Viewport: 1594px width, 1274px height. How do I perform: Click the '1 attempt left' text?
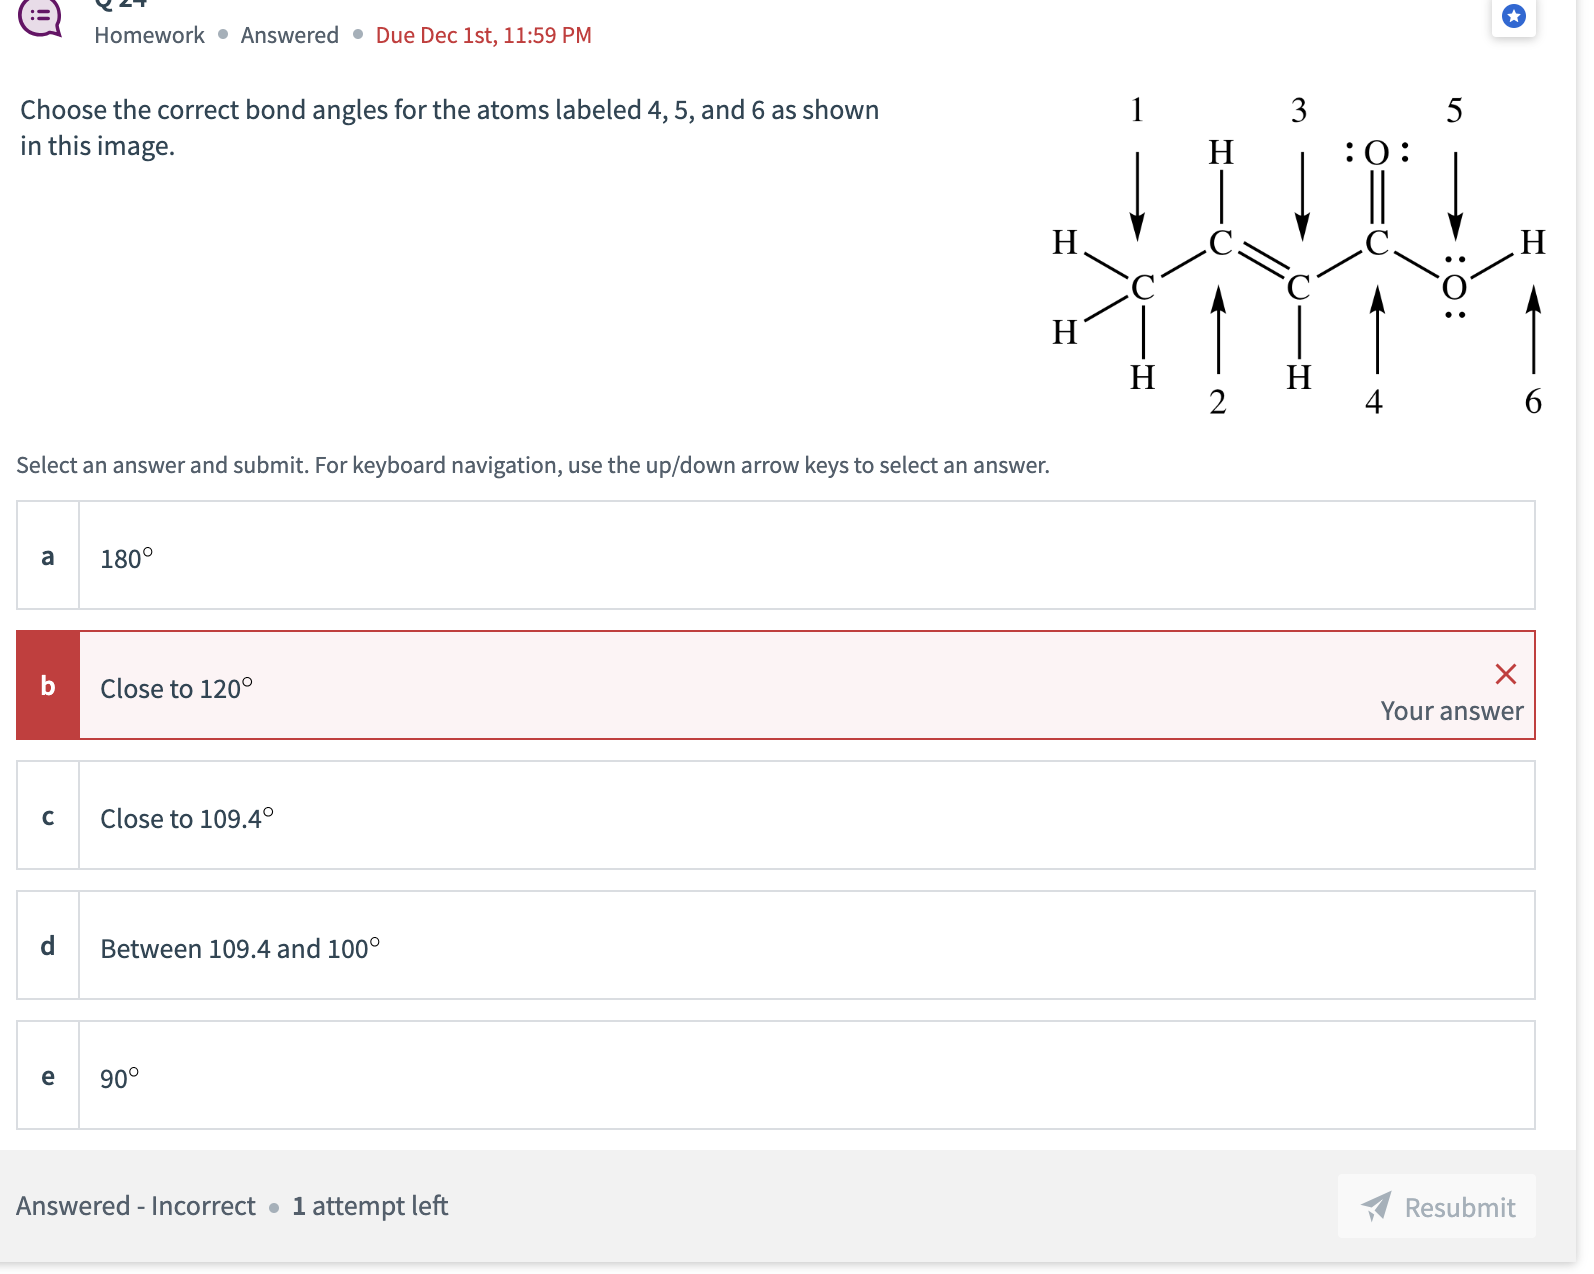[x=370, y=1206]
